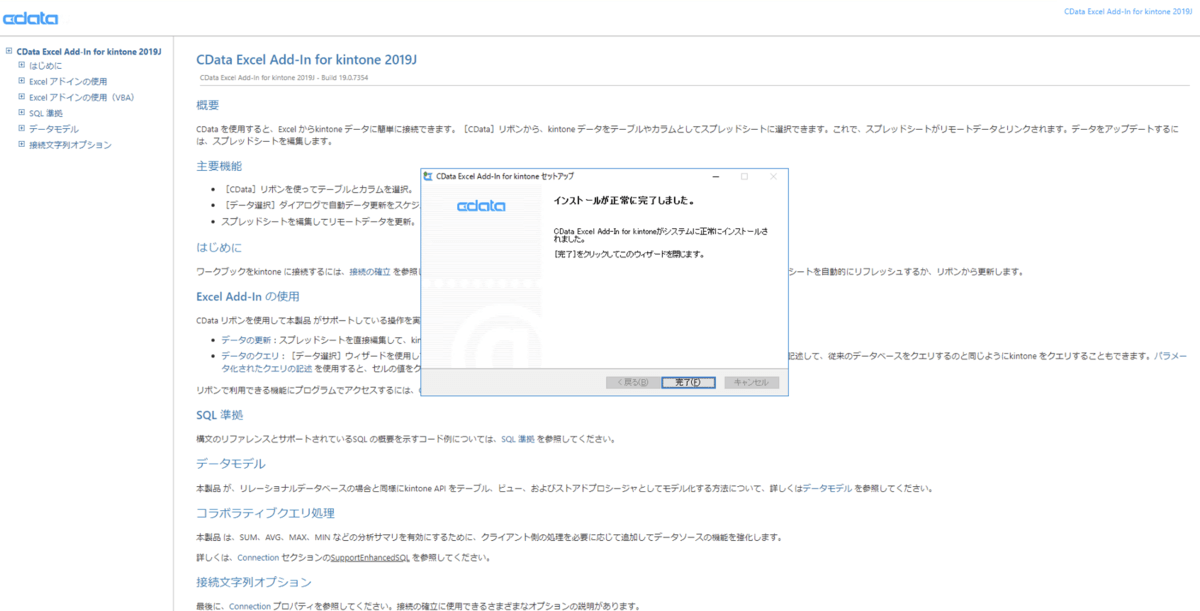This screenshot has height=611, width=1200.
Task: Click the 主要機能 section heading
Action: point(219,166)
